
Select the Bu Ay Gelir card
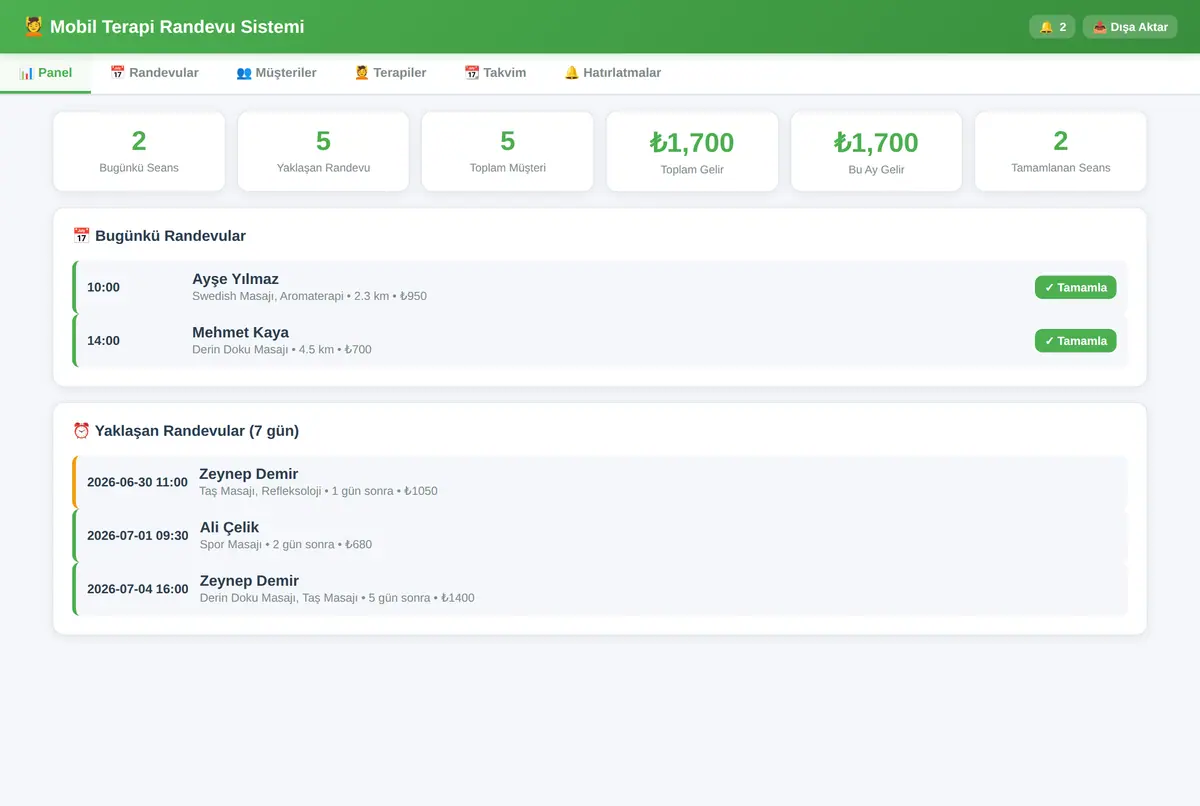click(x=876, y=151)
